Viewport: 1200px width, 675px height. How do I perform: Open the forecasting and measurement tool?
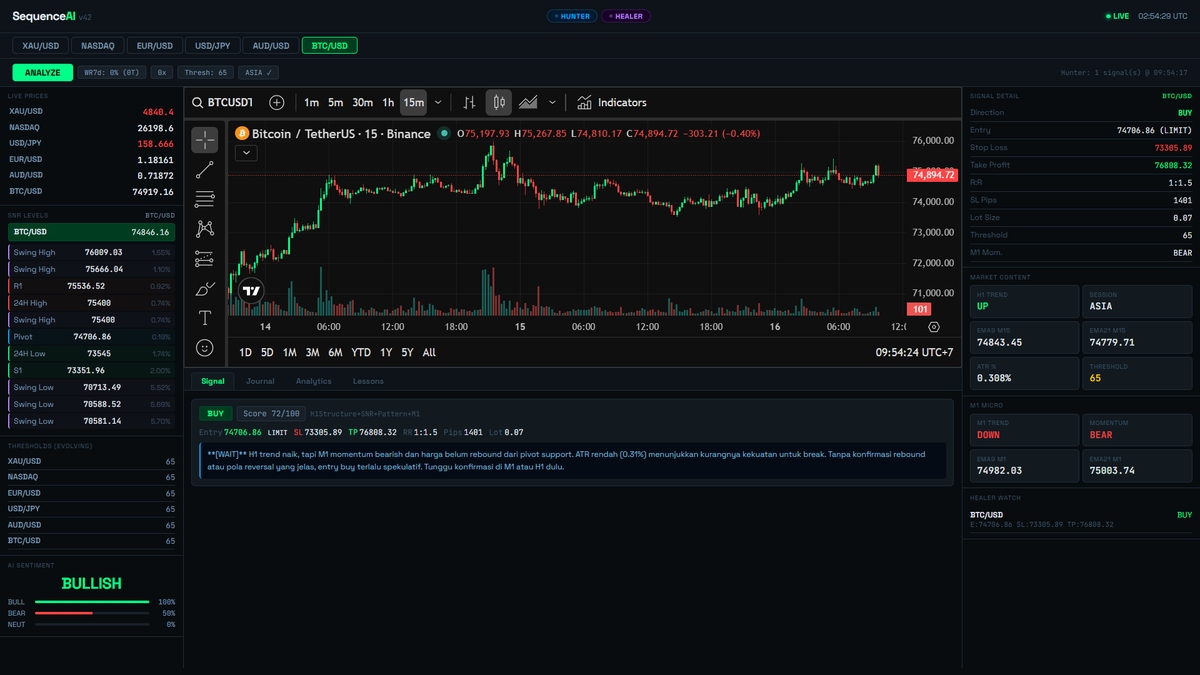point(205,259)
